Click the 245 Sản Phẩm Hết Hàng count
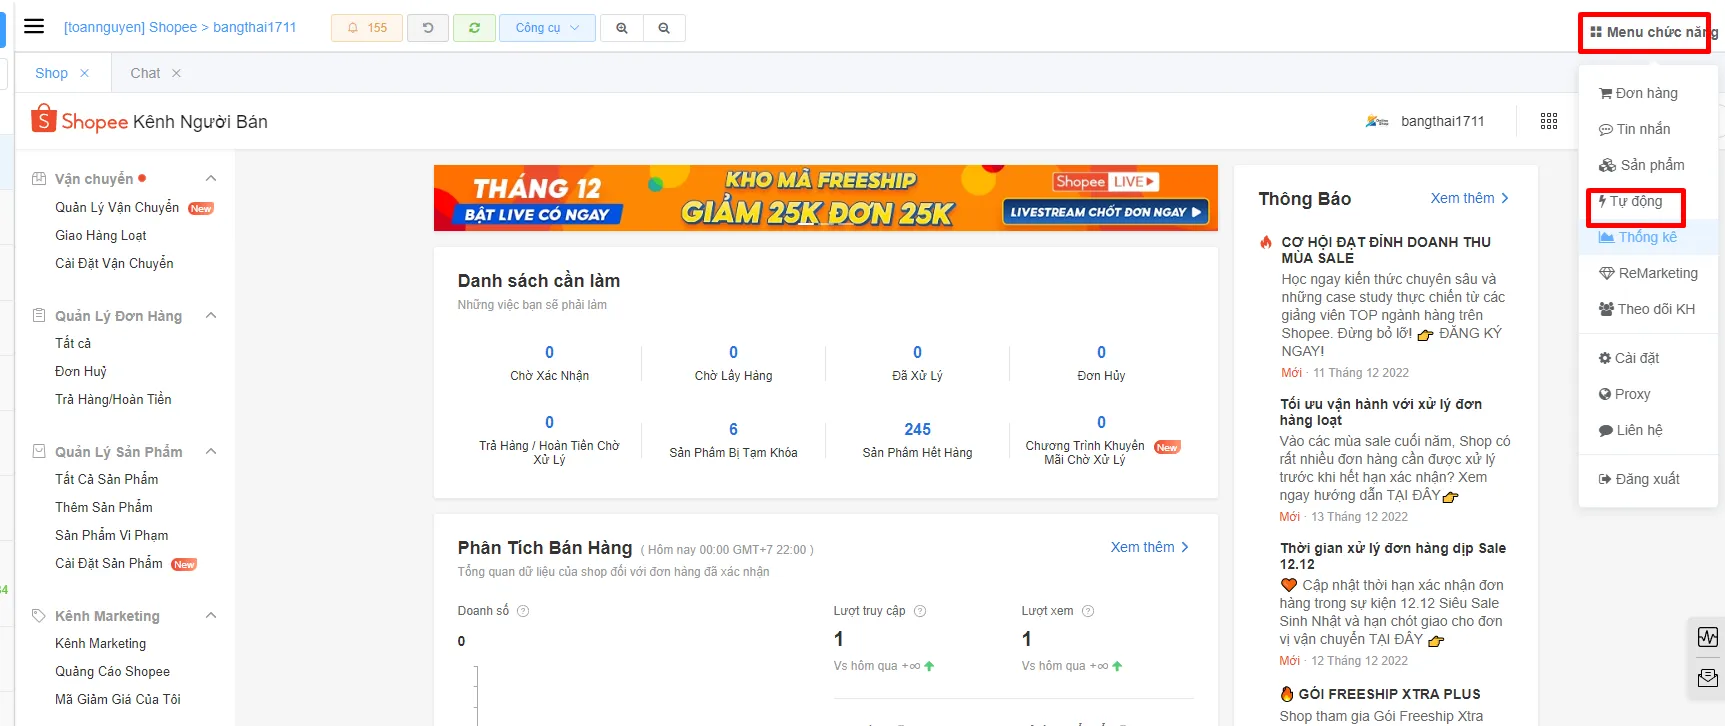This screenshot has height=726, width=1725. [917, 429]
